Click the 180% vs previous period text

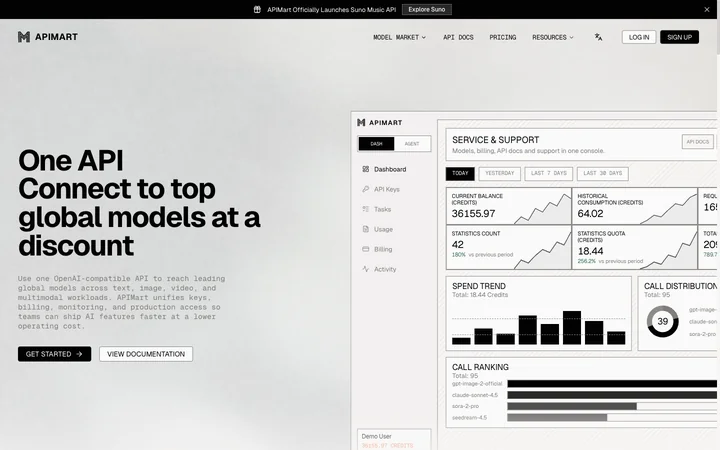pos(482,254)
